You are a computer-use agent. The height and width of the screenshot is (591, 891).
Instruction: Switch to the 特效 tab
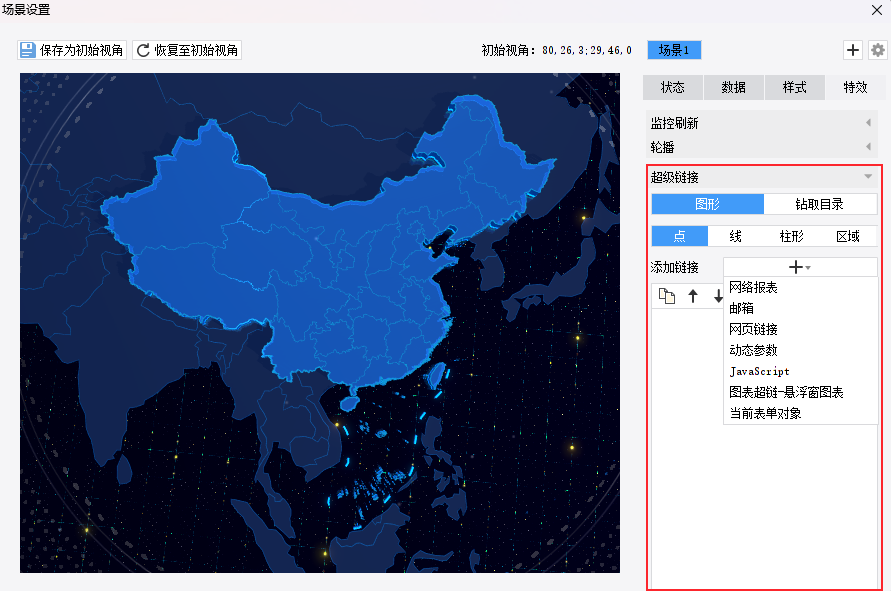click(x=855, y=87)
